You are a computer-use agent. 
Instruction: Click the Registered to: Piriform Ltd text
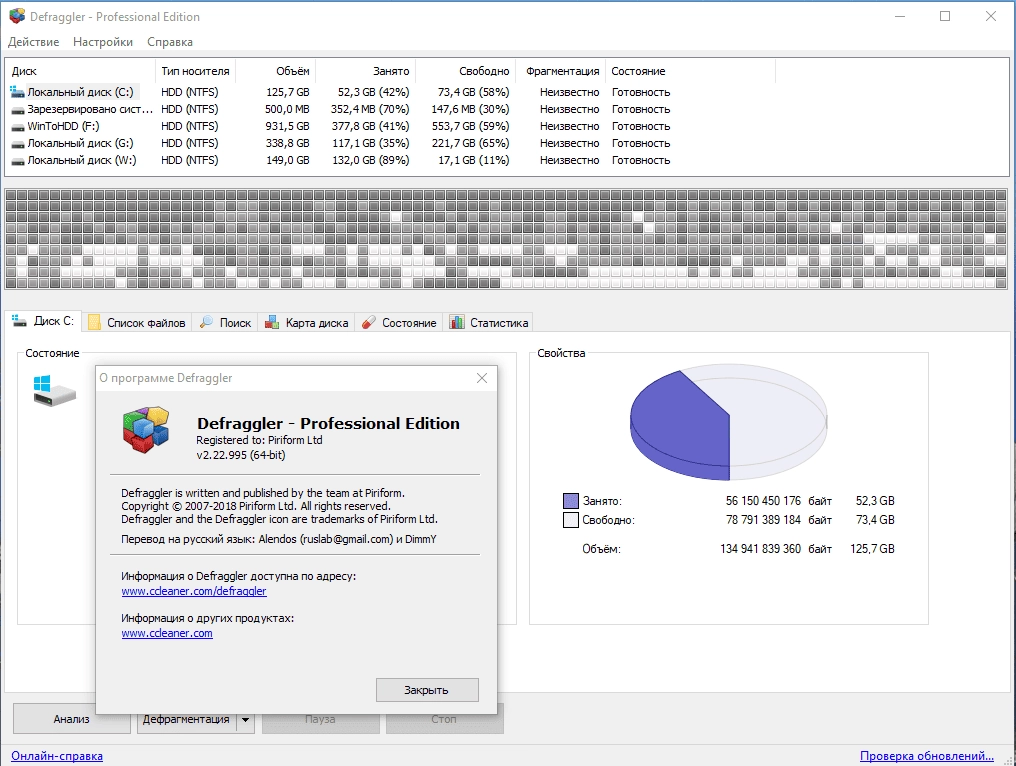pyautogui.click(x=259, y=440)
